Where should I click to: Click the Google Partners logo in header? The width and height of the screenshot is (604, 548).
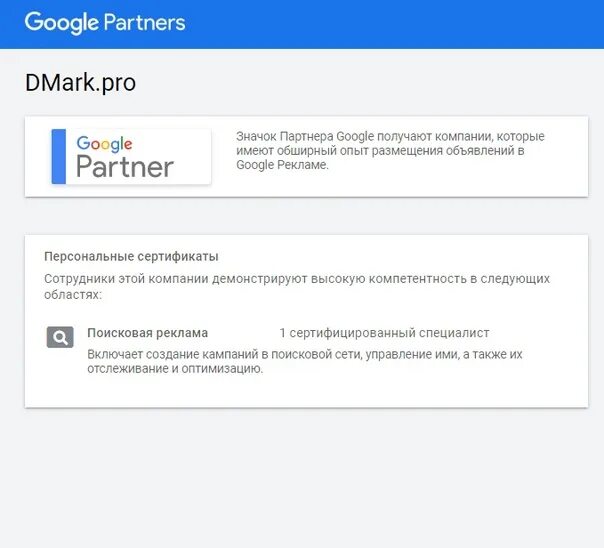click(x=105, y=23)
